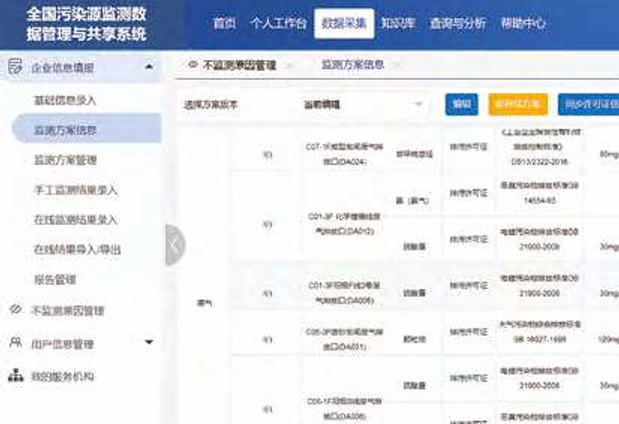This screenshot has height=424, width=619.
Task: Go to 首页 in the top navigation
Action: tap(226, 24)
